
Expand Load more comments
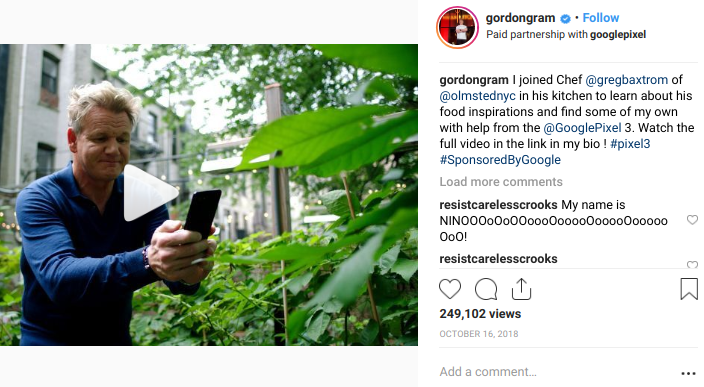(x=501, y=182)
